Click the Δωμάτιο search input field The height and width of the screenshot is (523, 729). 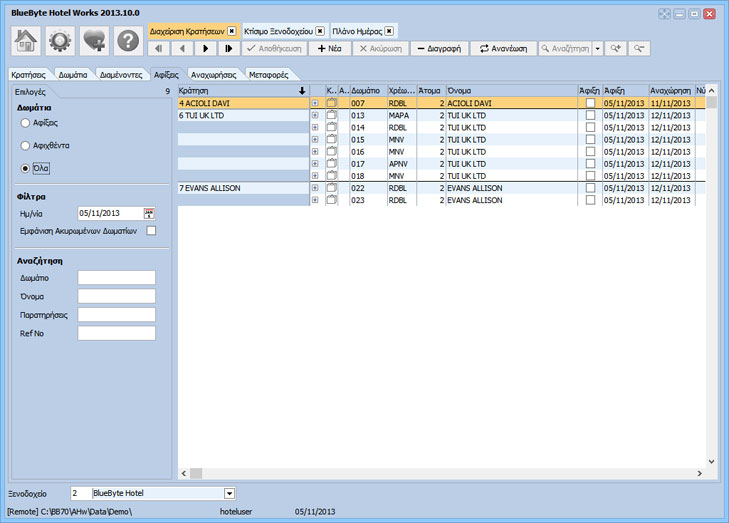point(117,277)
